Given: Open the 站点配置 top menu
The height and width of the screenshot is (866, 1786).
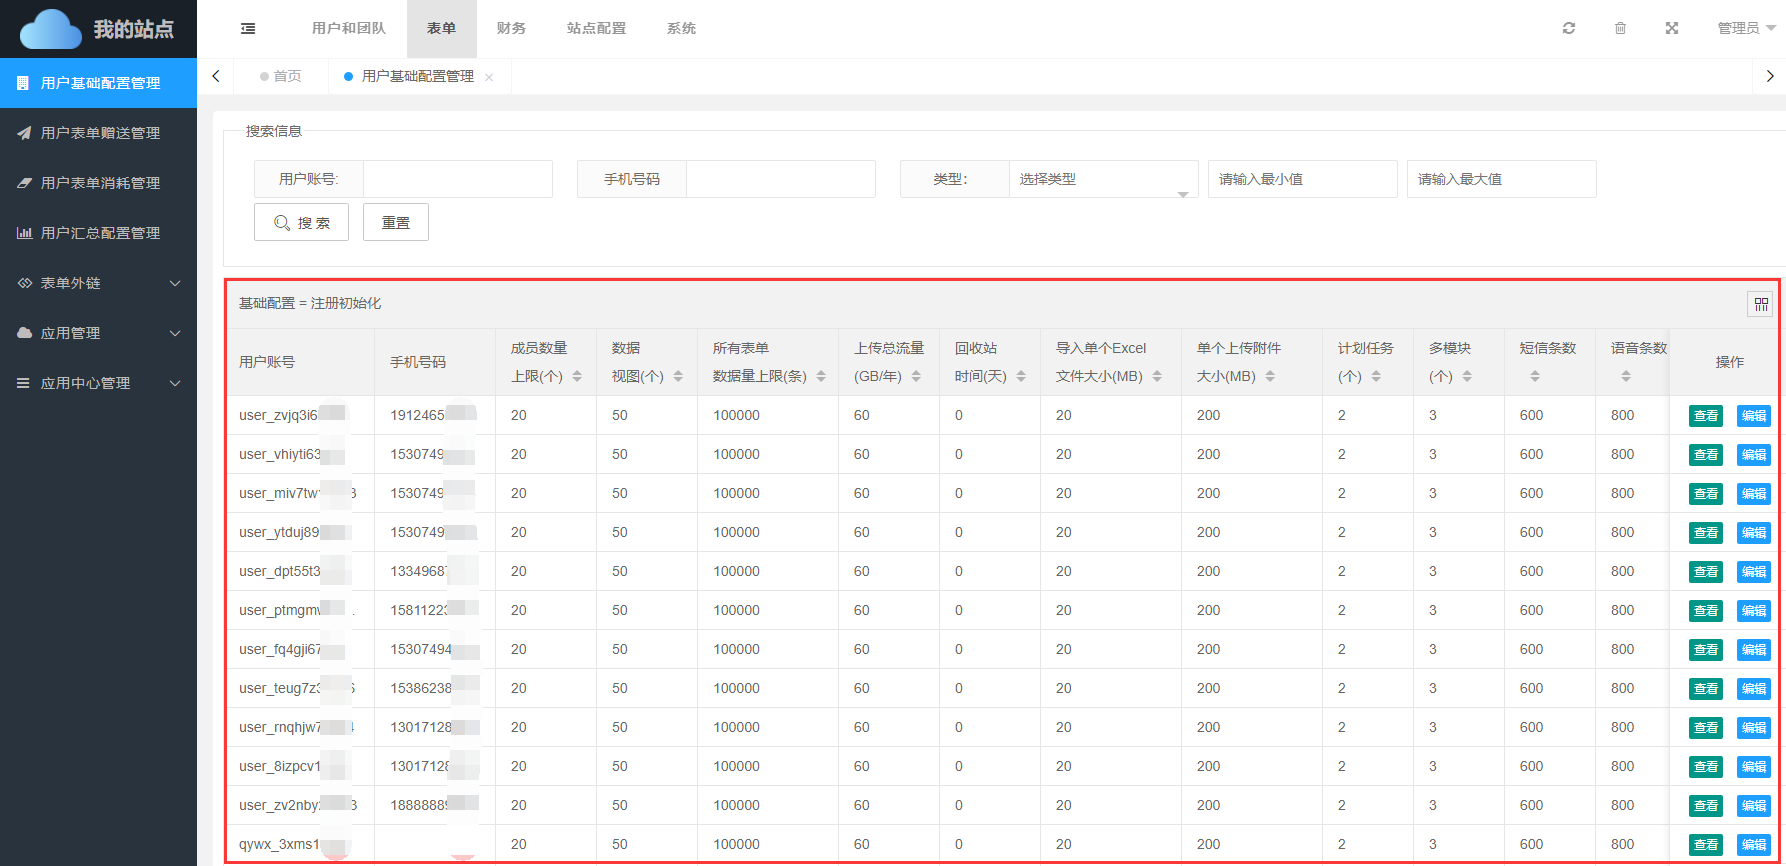Looking at the screenshot, I should [x=596, y=29].
